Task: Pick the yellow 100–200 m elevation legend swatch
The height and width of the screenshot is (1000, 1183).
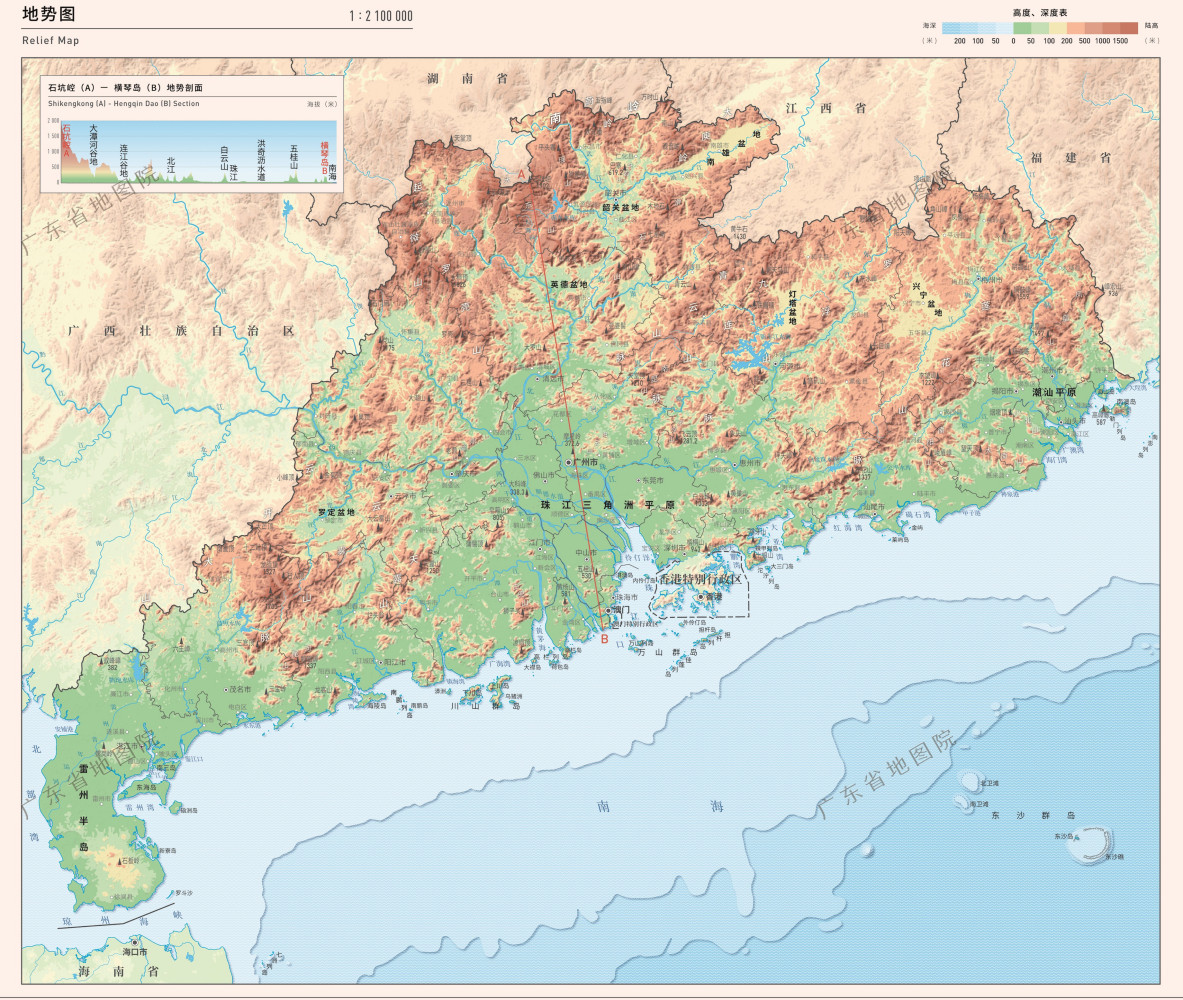Action: coord(1058,28)
